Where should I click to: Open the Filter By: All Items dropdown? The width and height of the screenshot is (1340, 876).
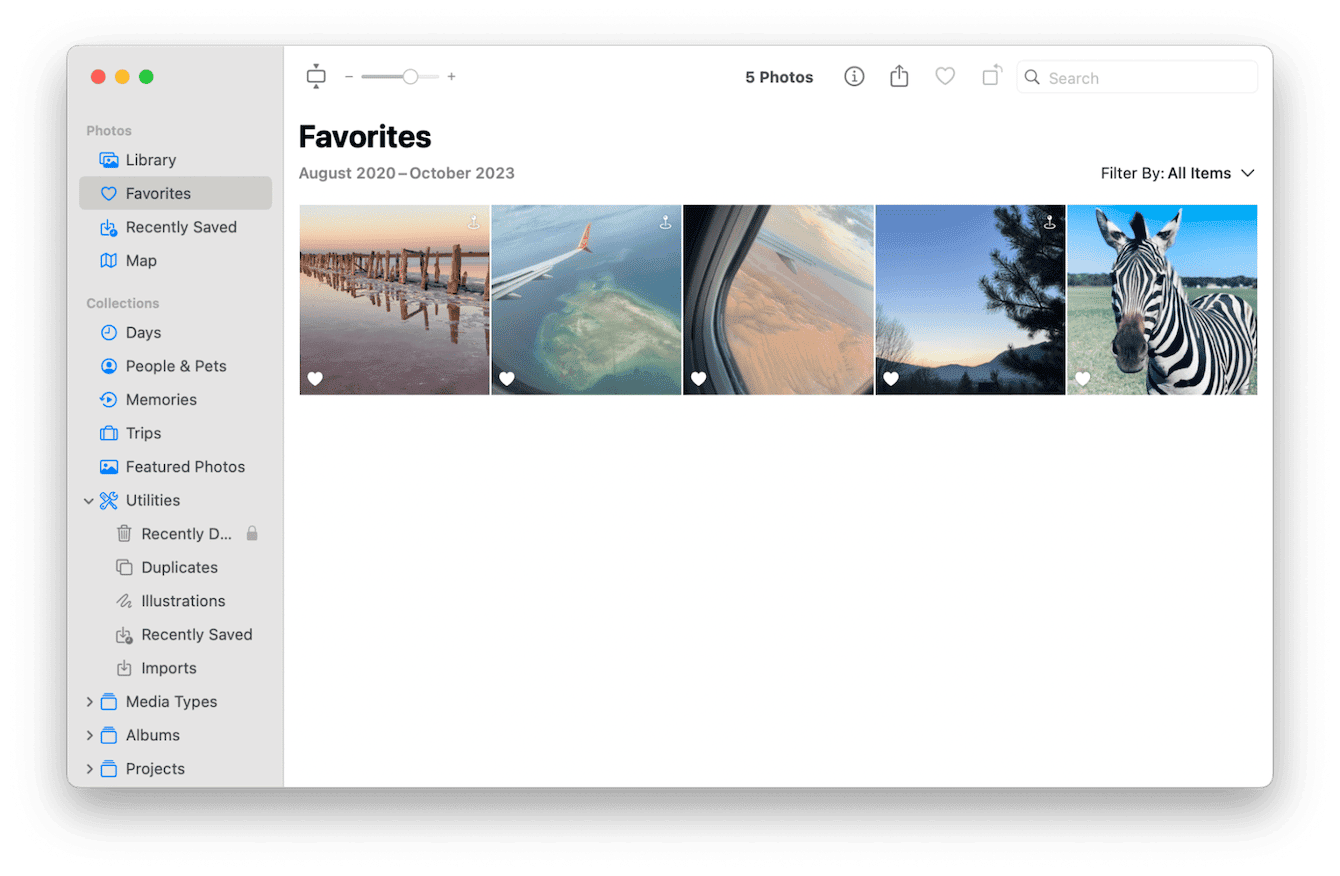point(1178,172)
